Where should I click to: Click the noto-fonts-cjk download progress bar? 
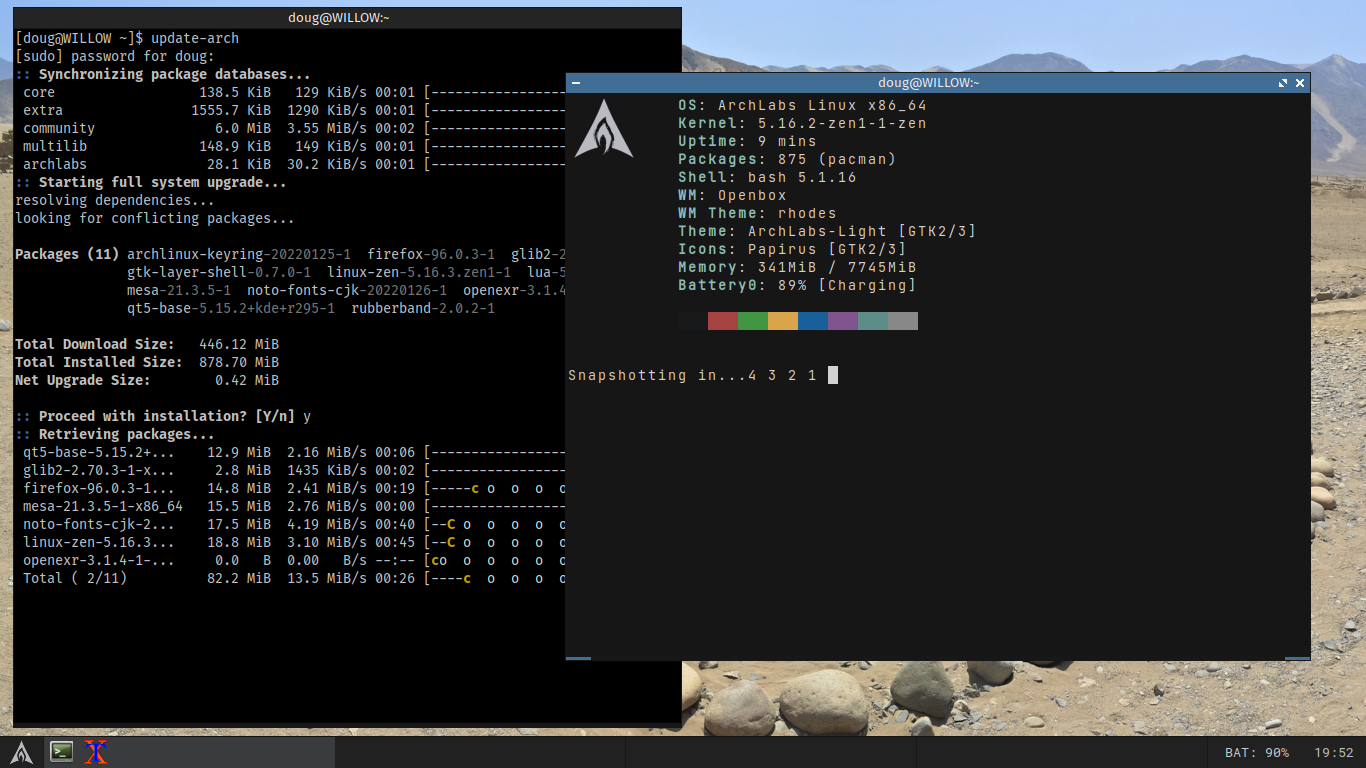[496, 524]
